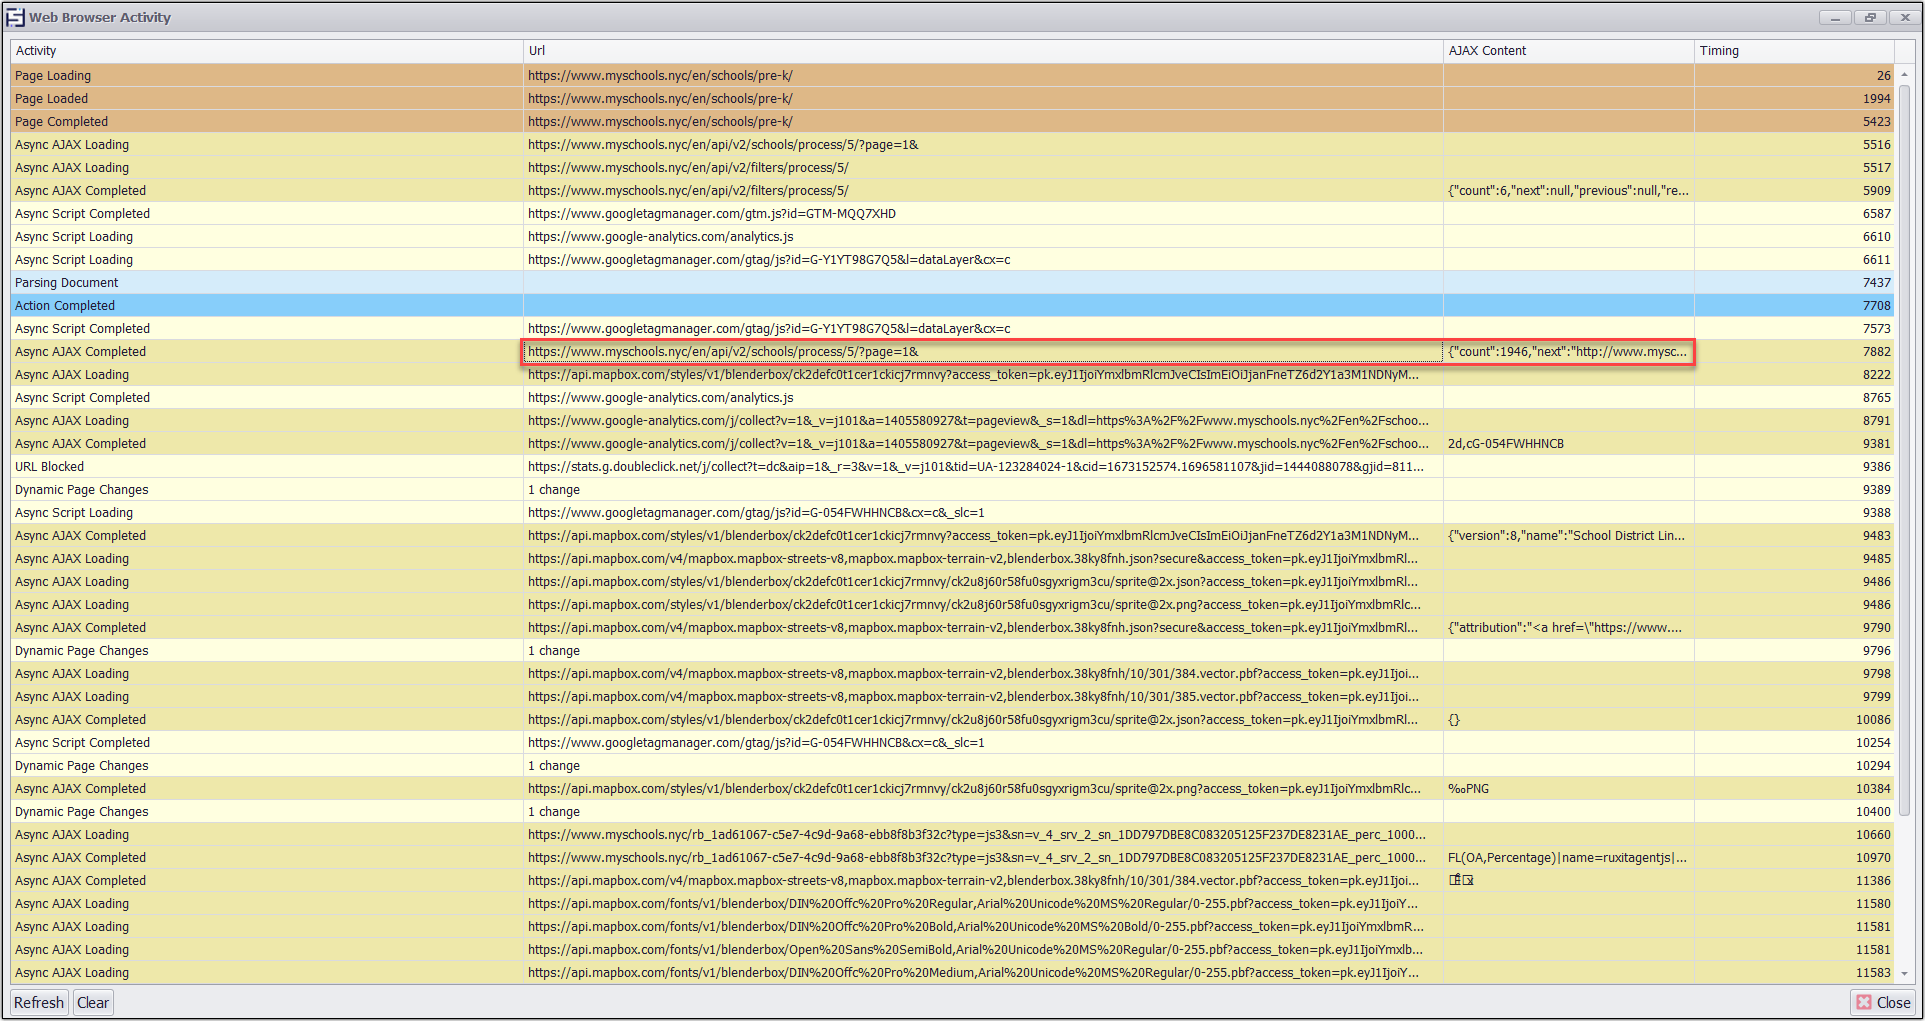
Task: Click the Refresh button
Action: pyautogui.click(x=39, y=1002)
